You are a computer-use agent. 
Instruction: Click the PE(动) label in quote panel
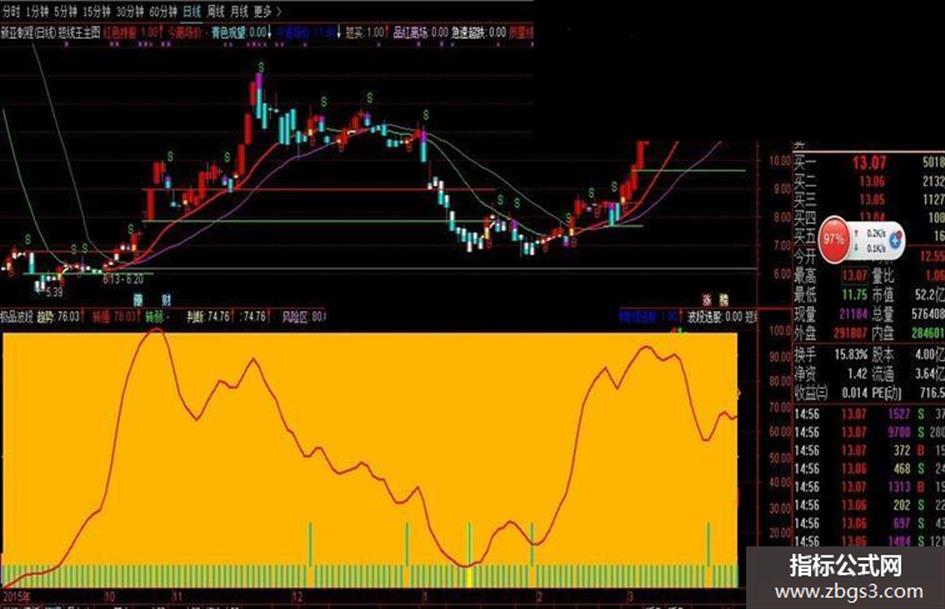click(x=888, y=393)
